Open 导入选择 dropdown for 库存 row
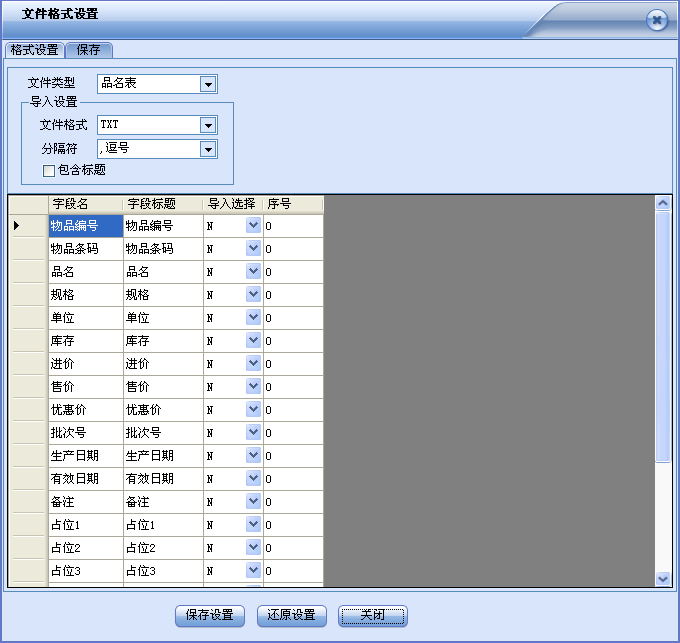This screenshot has width=680, height=643. pos(253,340)
